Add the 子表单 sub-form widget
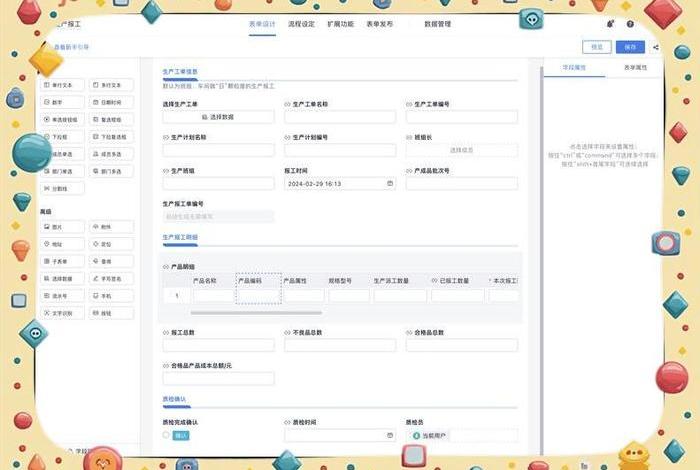The height and width of the screenshot is (470, 700). (x=62, y=261)
